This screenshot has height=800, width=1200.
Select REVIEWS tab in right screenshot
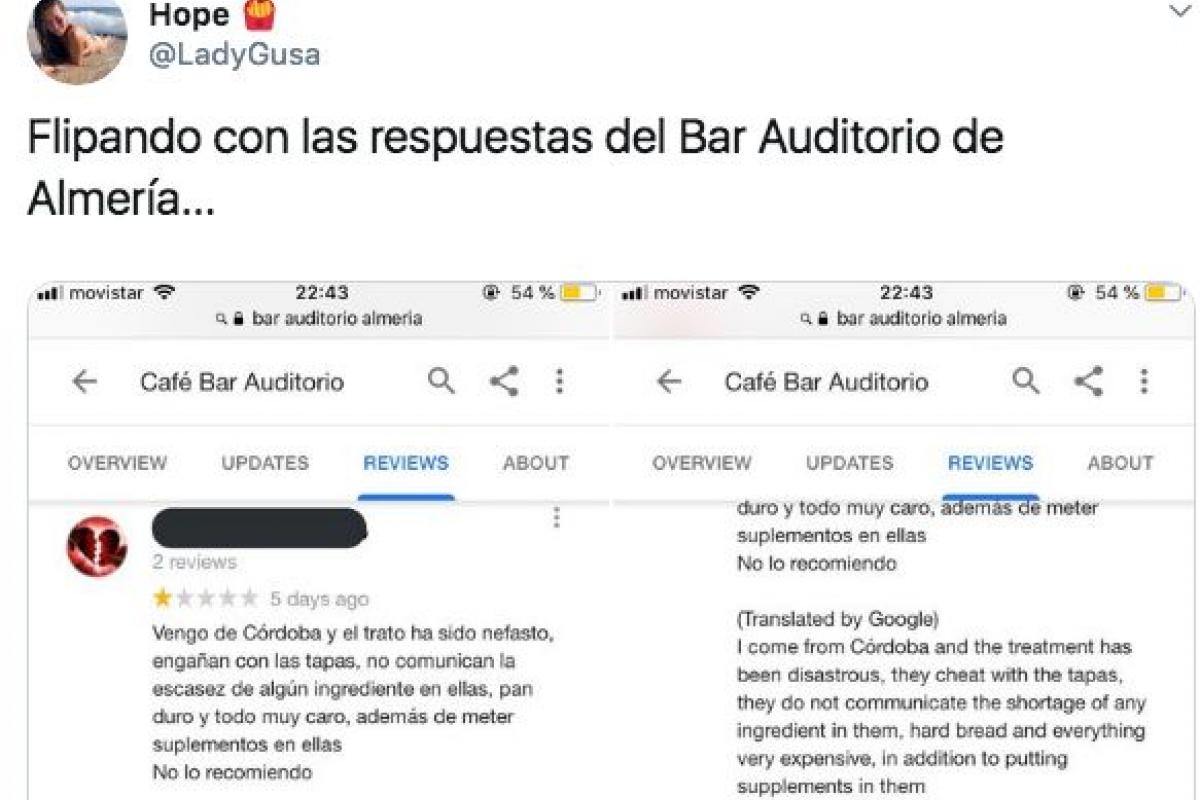pos(990,463)
